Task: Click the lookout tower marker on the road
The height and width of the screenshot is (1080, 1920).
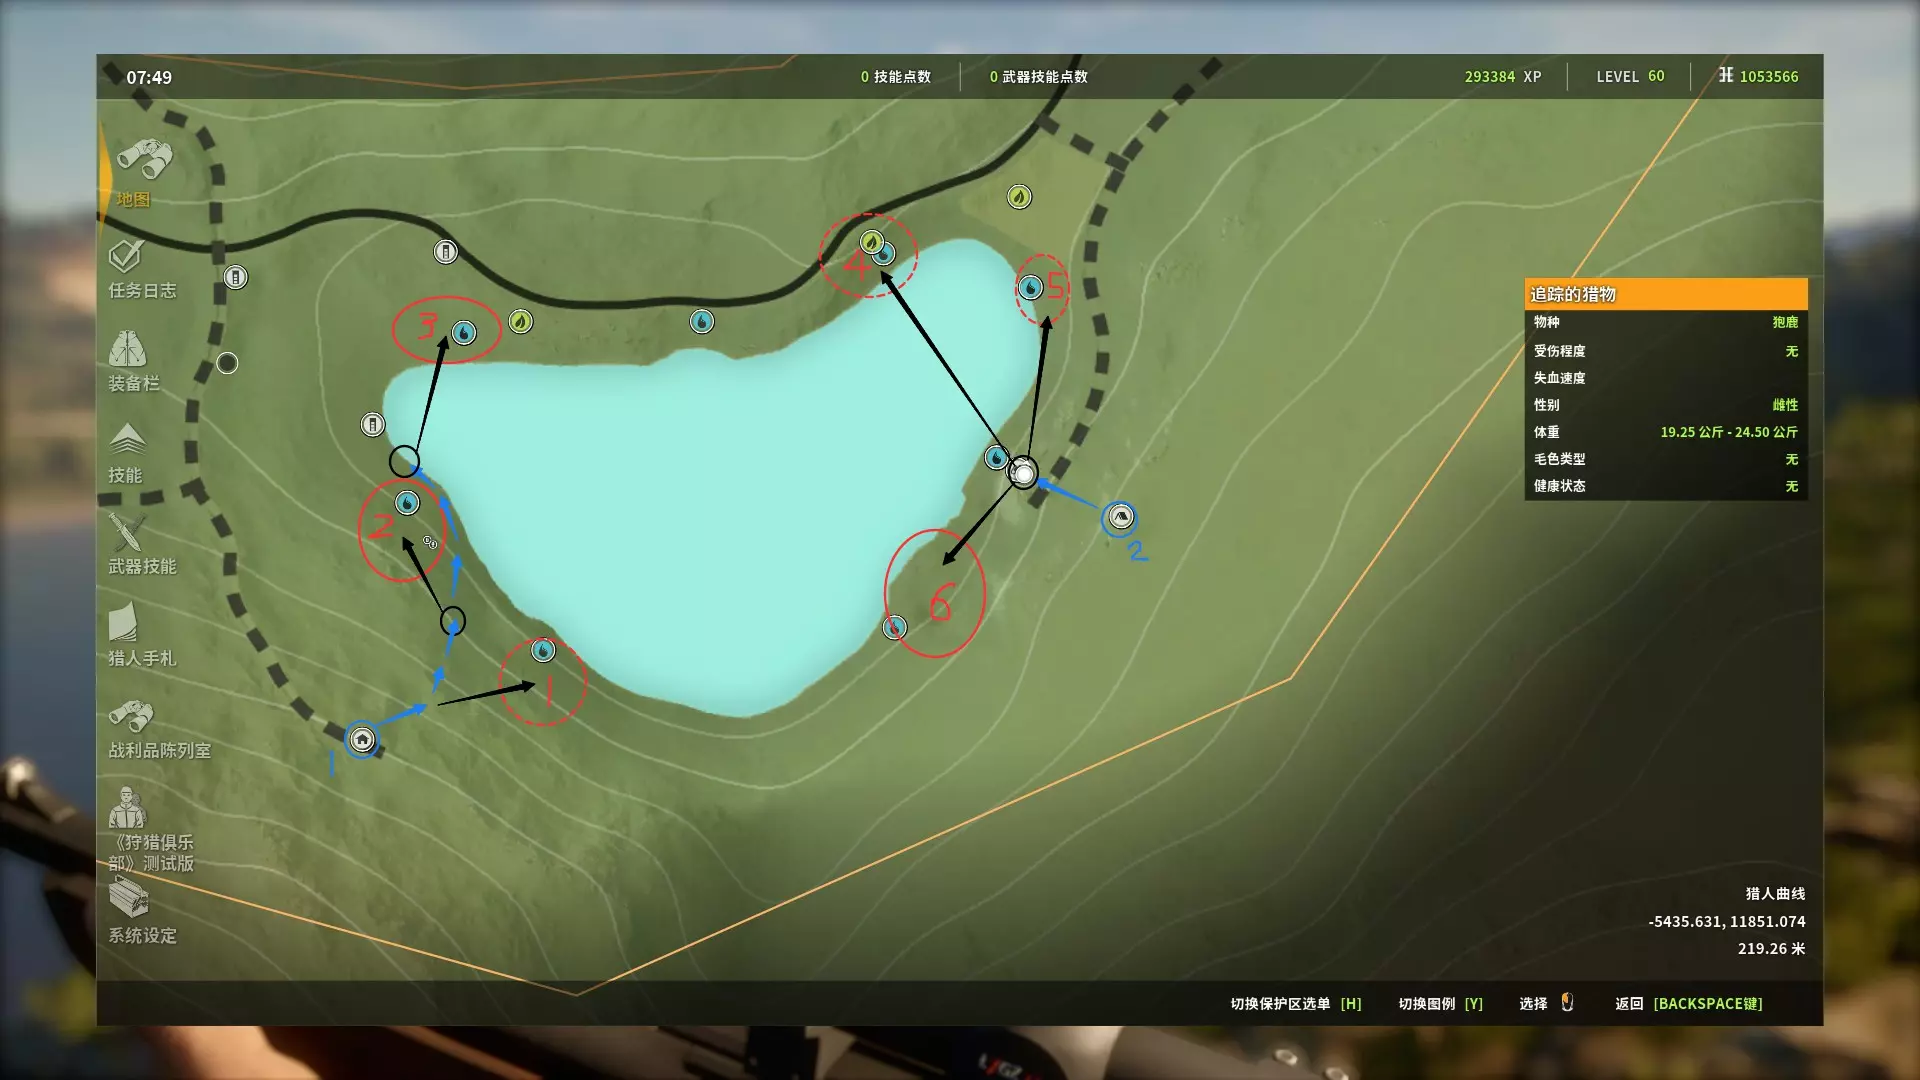Action: pos(446,252)
